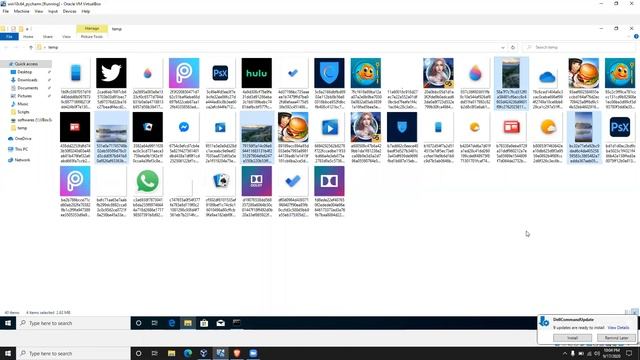Open View Details link in Dell notification
640x360 pixels.
pyautogui.click(x=618, y=328)
